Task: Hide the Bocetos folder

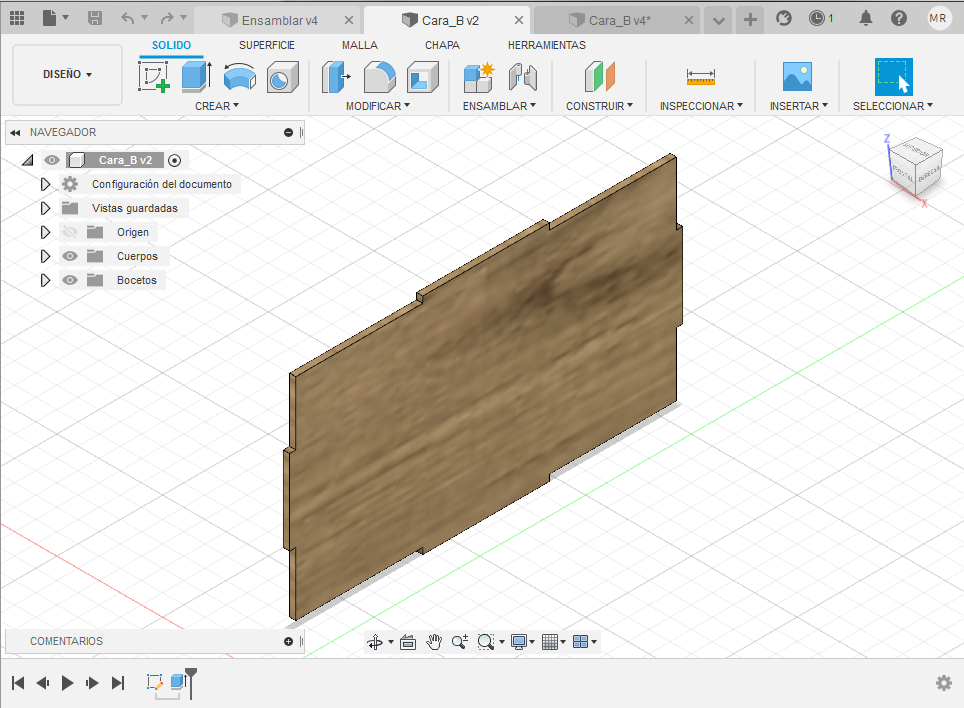Action: (70, 280)
